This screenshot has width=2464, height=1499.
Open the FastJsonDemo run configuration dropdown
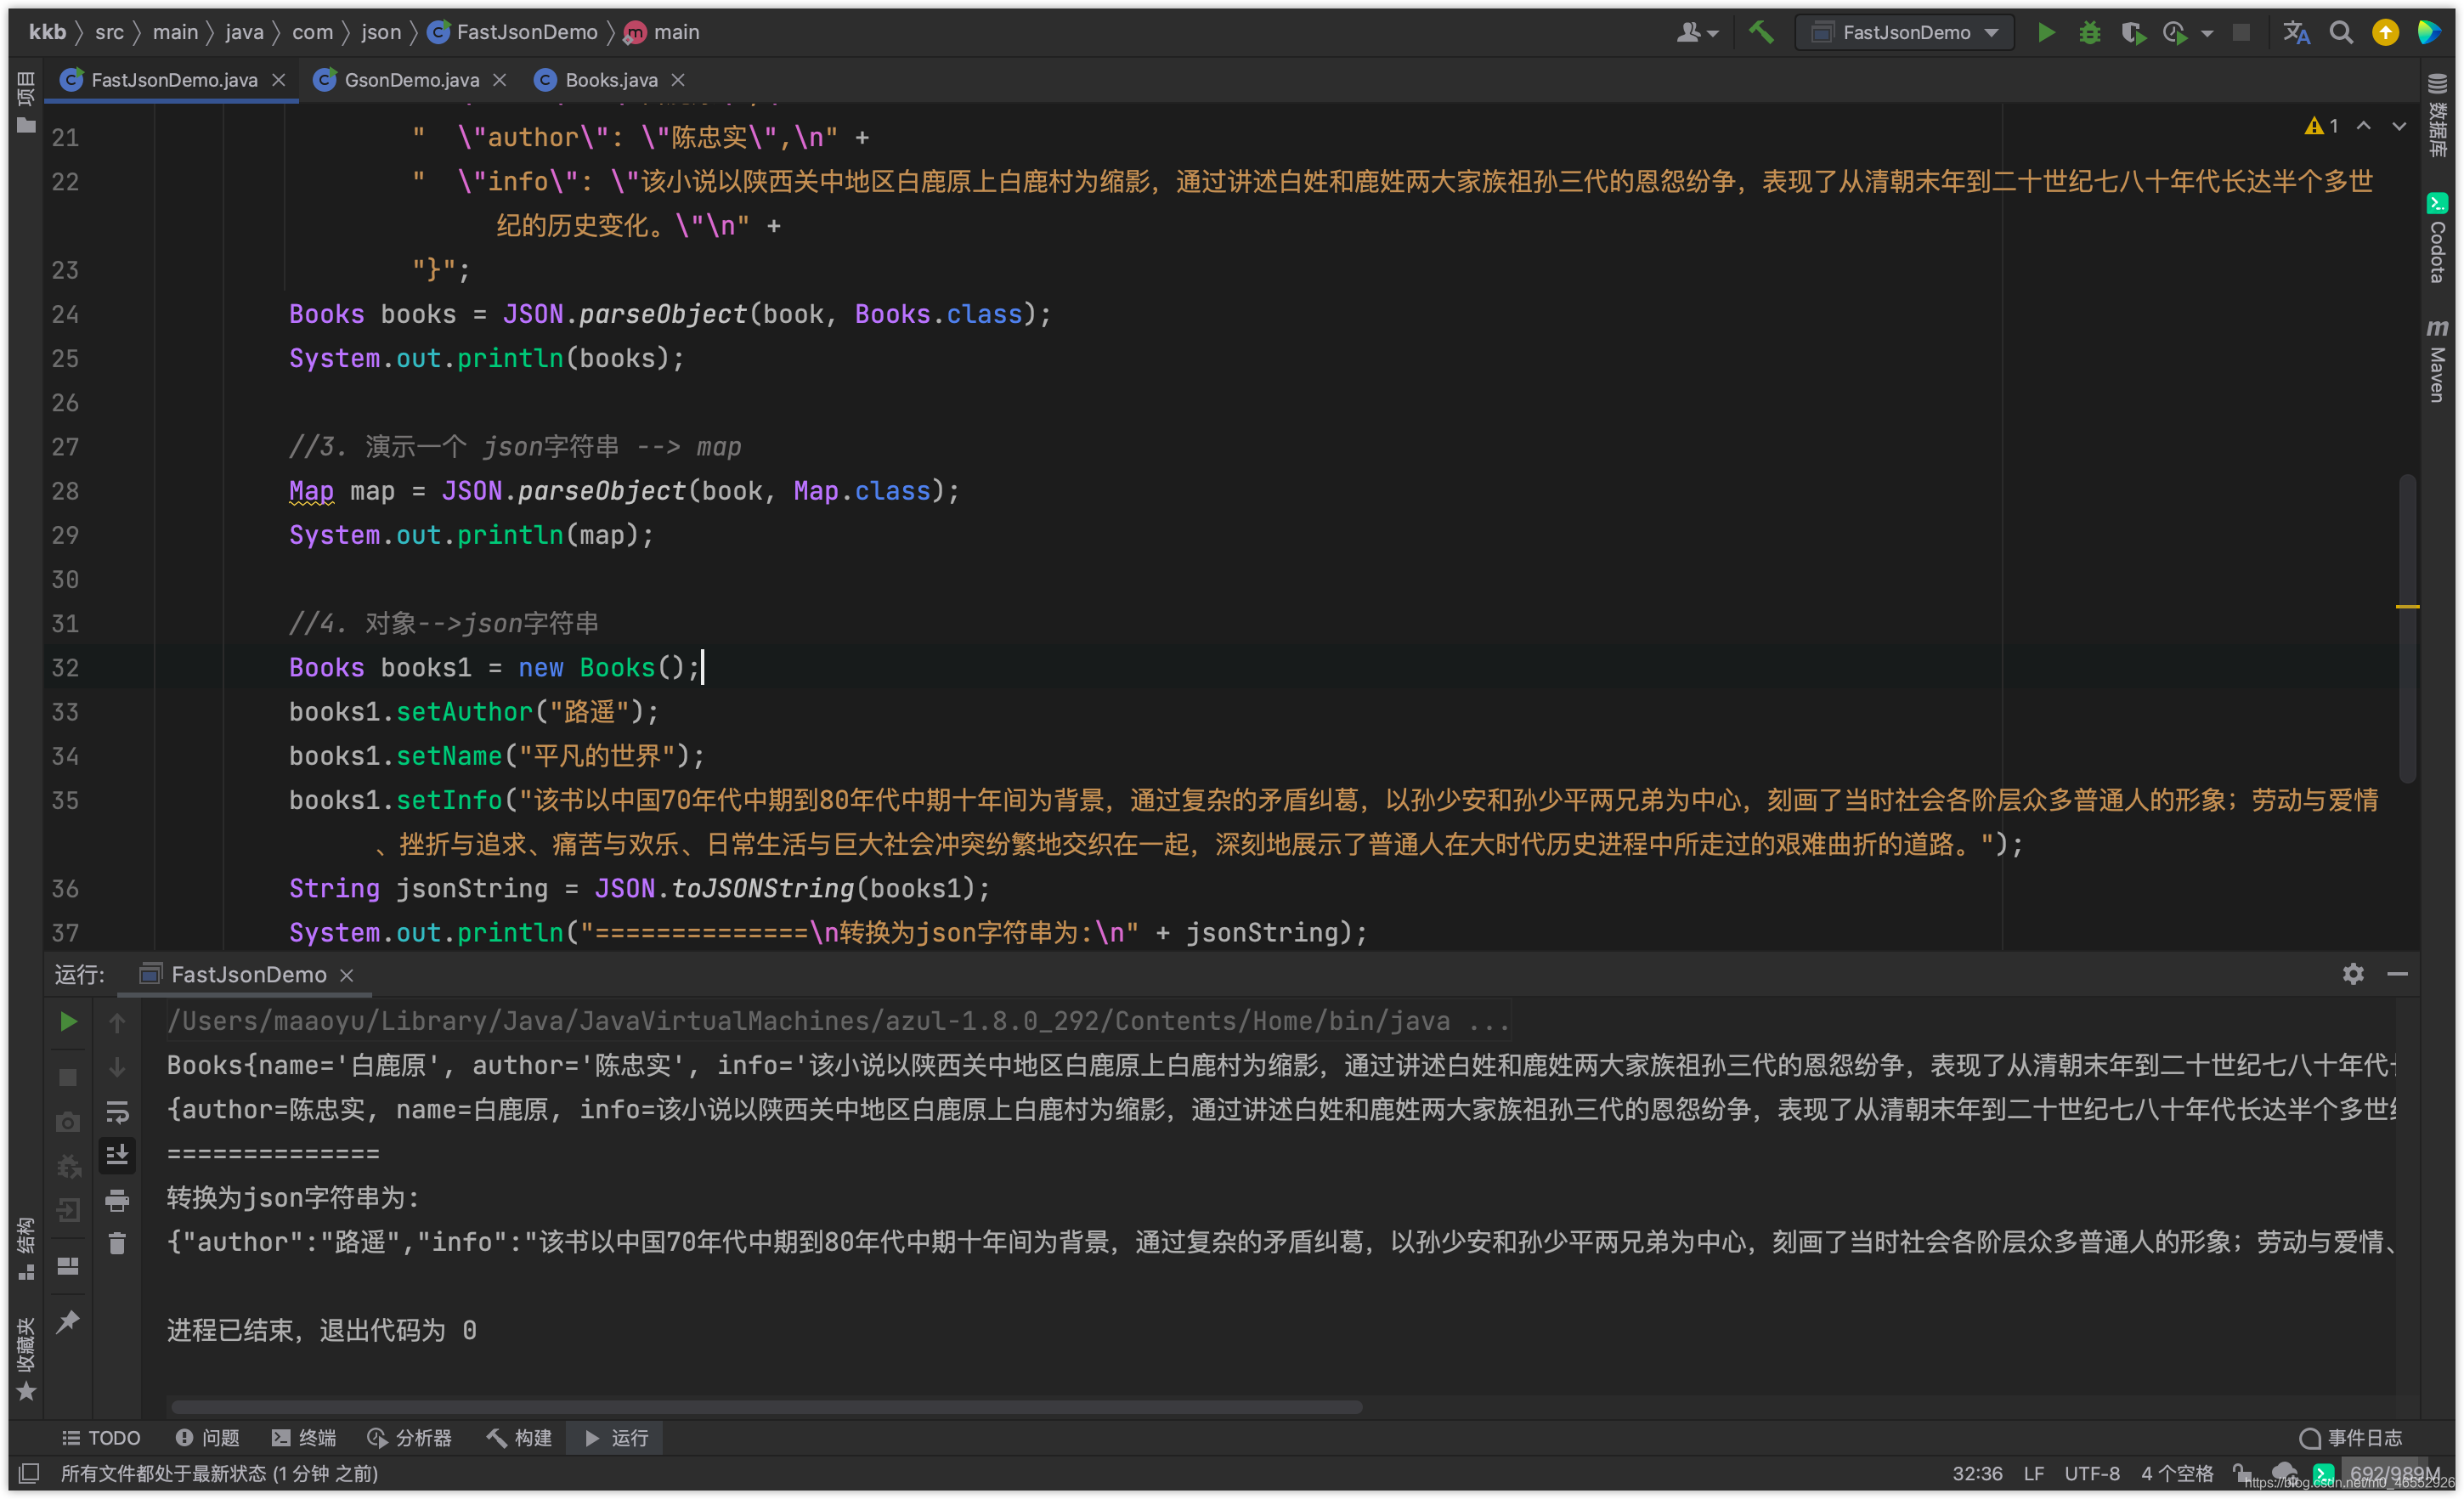(x=1906, y=33)
